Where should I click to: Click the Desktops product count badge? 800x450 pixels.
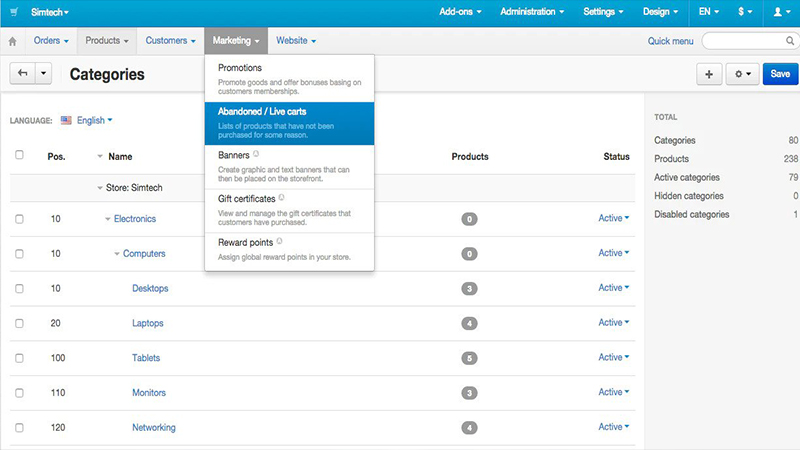click(469, 289)
